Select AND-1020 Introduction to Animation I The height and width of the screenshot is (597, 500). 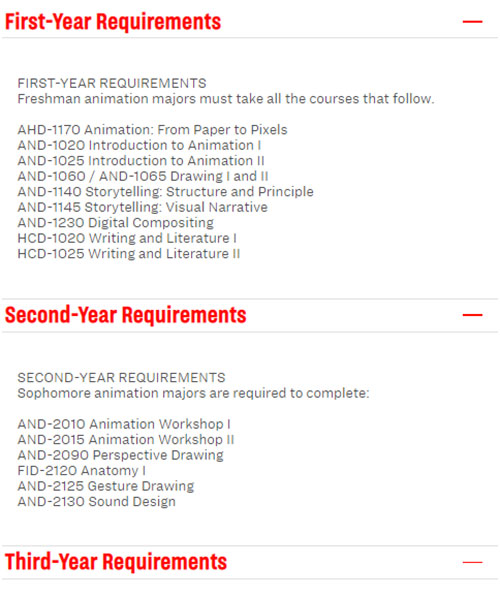(139, 145)
